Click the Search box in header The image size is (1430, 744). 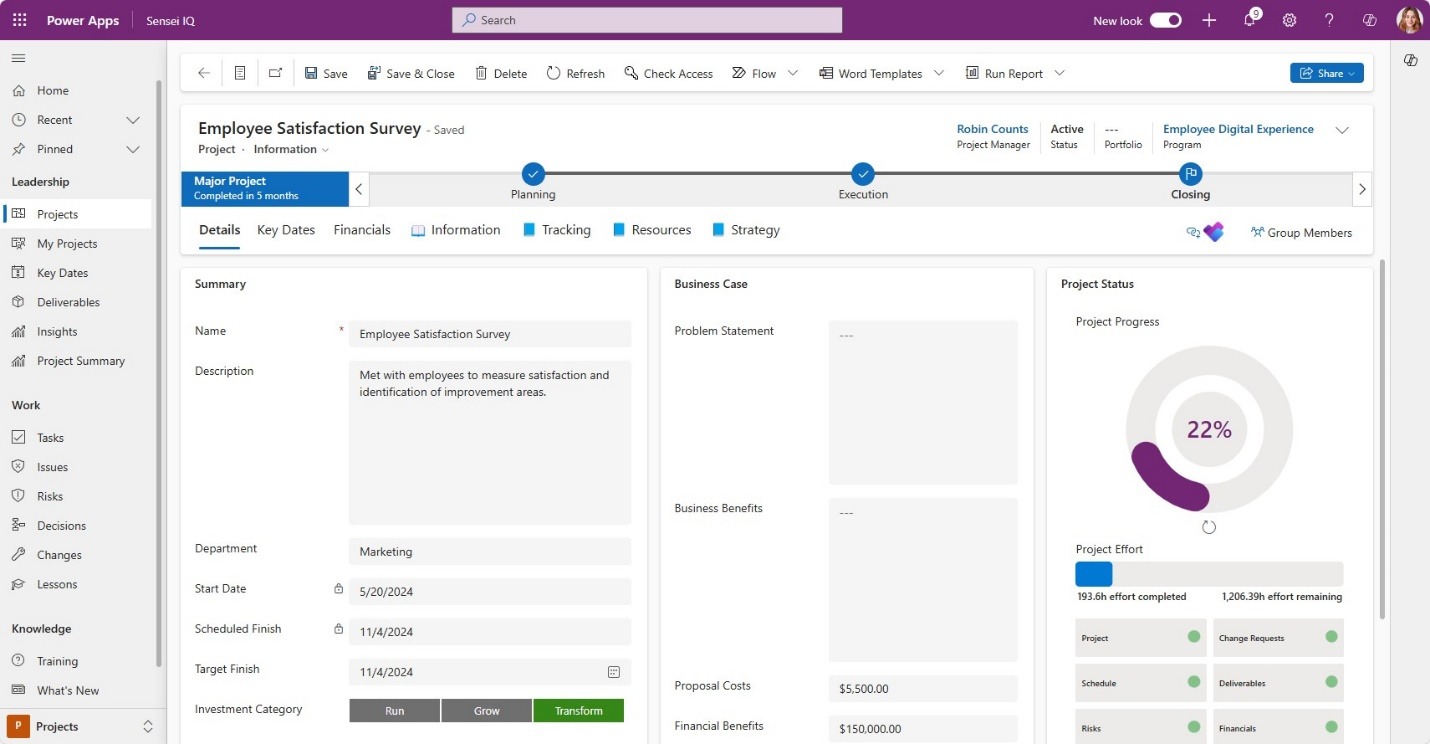647,20
